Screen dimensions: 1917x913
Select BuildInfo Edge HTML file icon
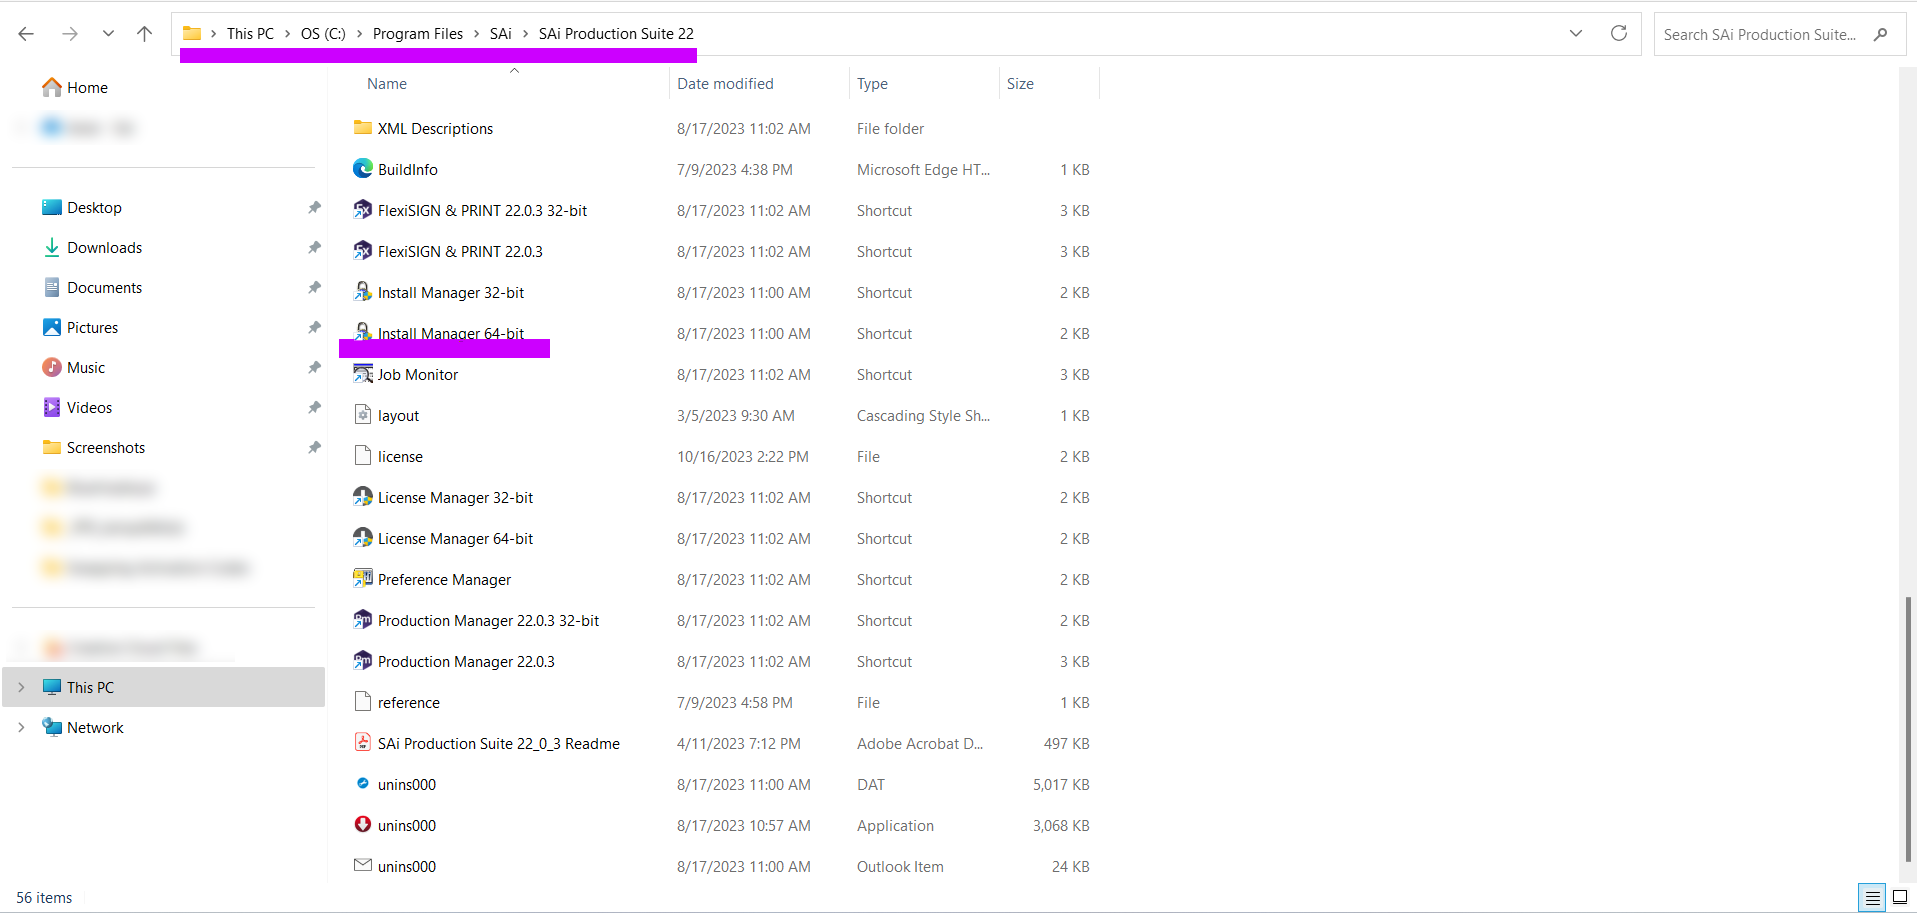pyautogui.click(x=363, y=169)
